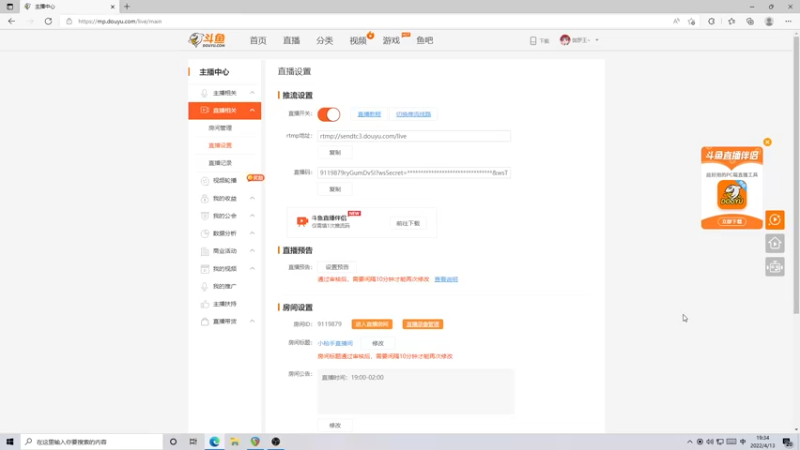Click the floating home icon
800x450 pixels.
(774, 243)
